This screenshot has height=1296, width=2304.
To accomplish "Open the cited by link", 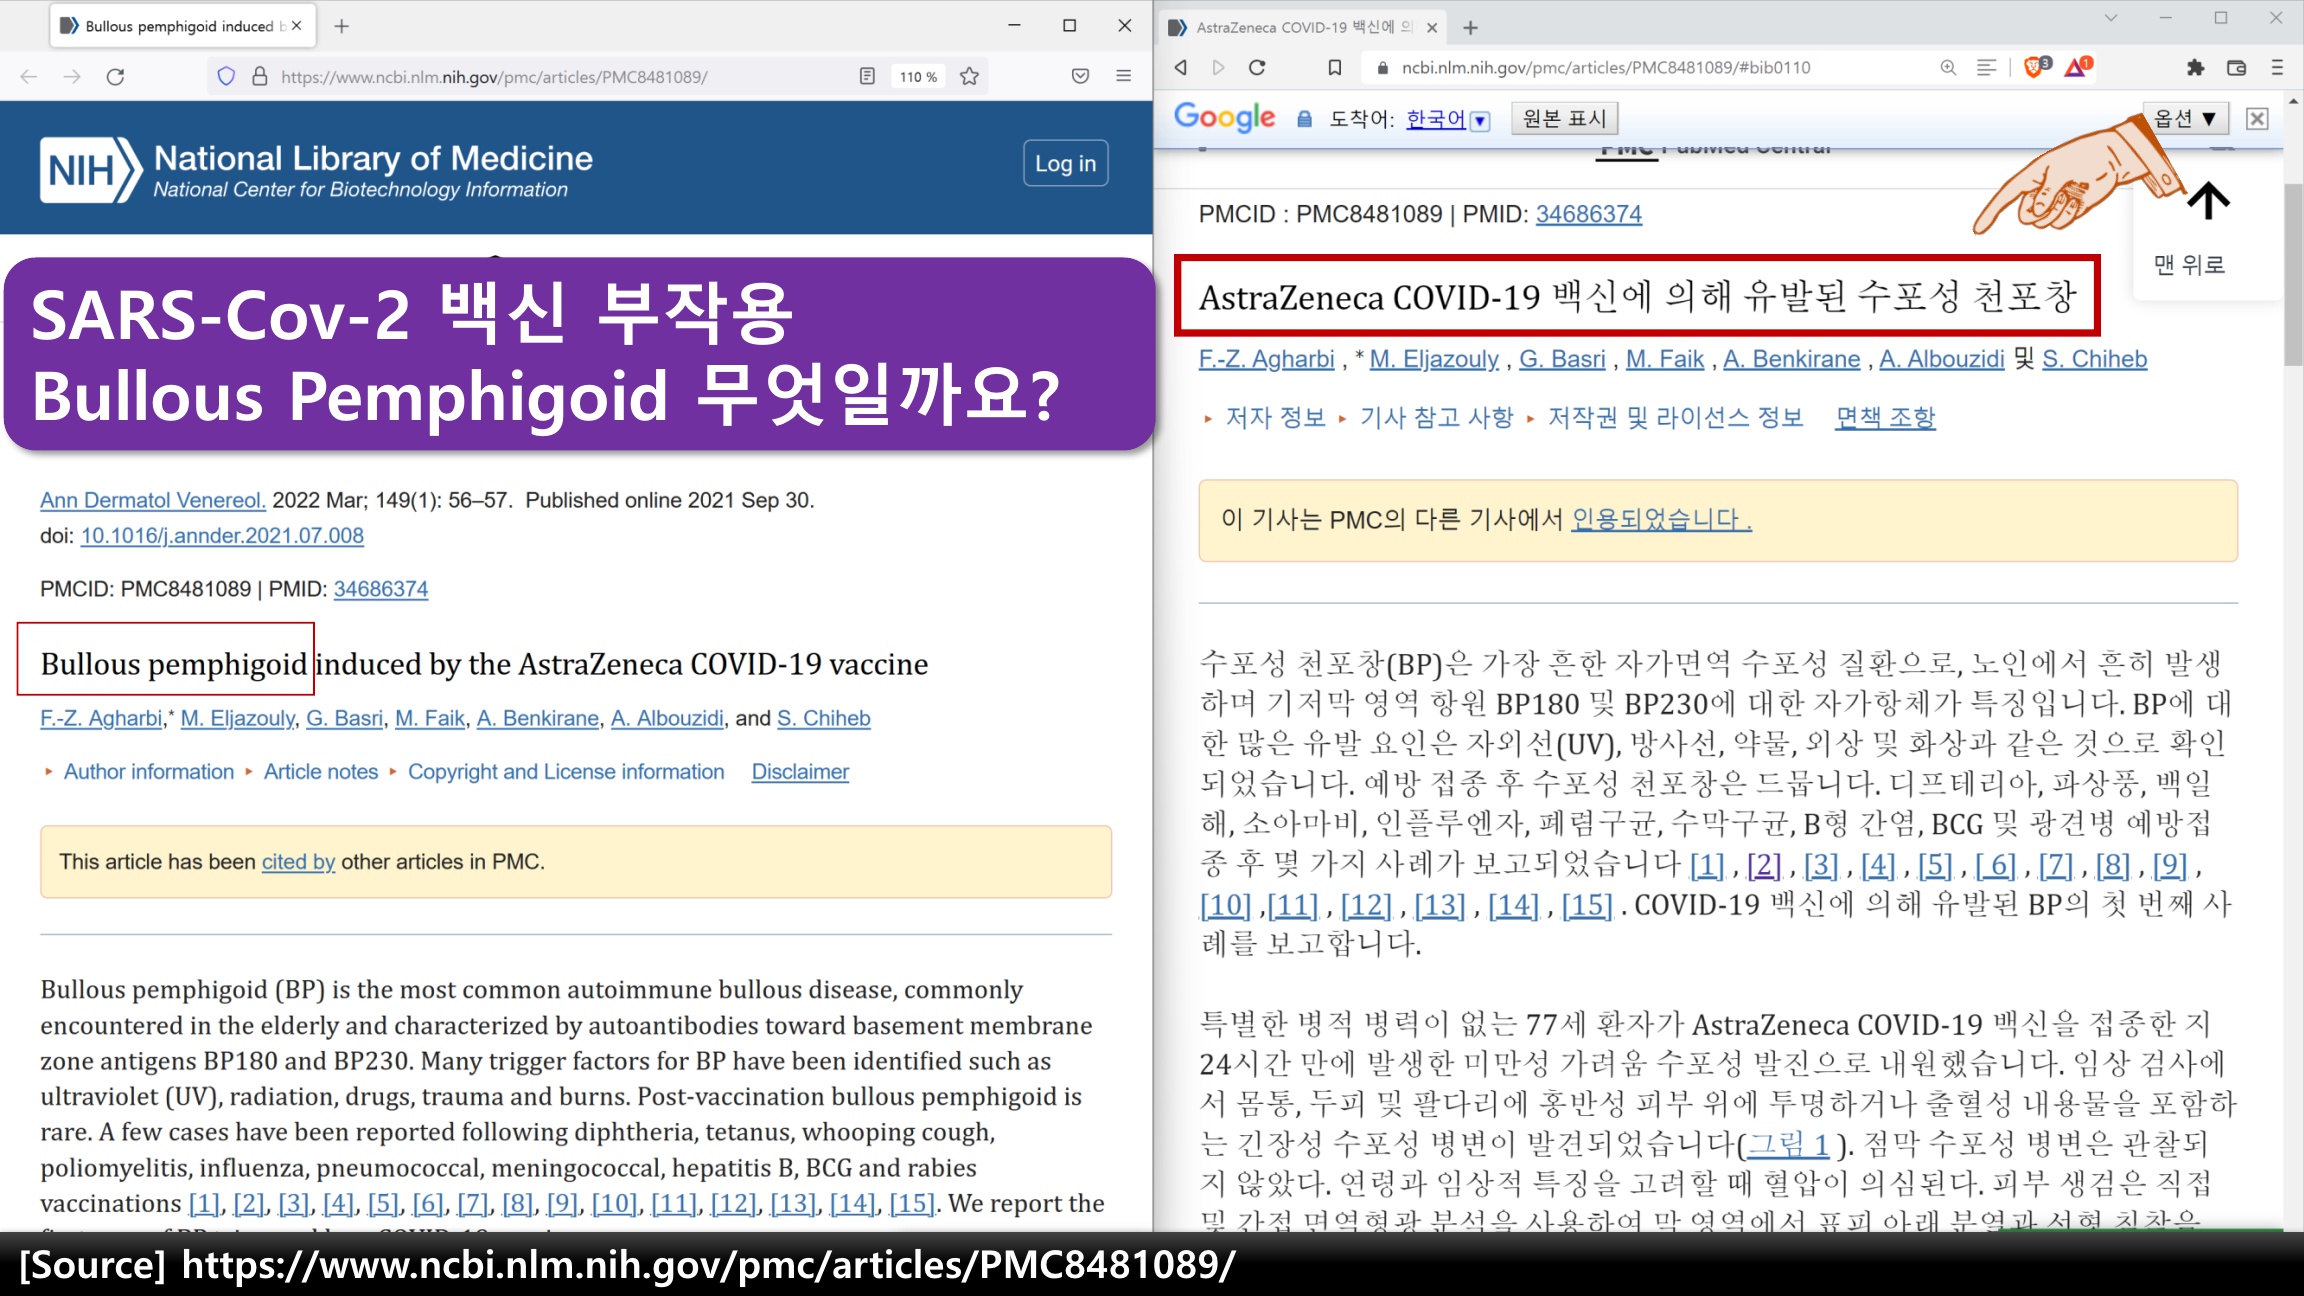I will point(298,862).
